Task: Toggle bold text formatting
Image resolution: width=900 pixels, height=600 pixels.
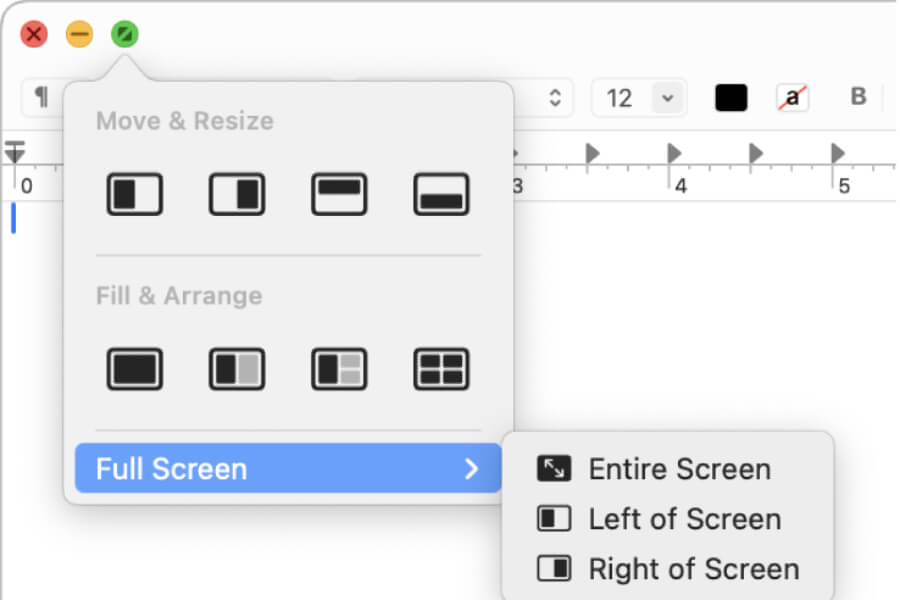Action: click(858, 96)
